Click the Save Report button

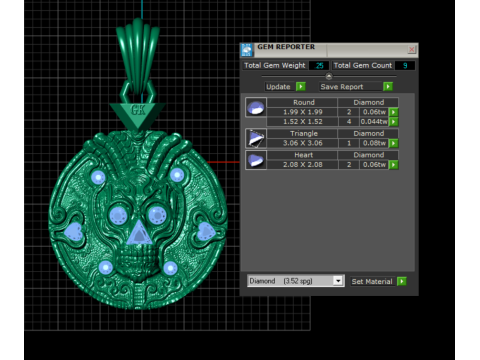[351, 87]
